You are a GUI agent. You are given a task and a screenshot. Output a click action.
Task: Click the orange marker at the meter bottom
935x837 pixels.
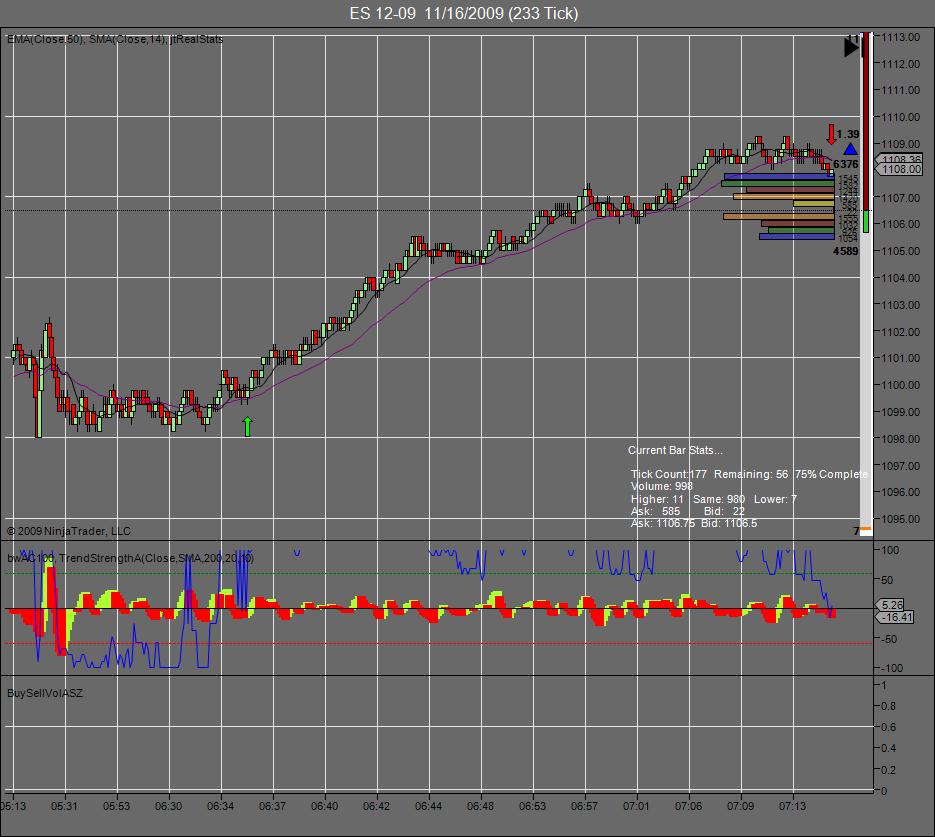pyautogui.click(x=866, y=529)
